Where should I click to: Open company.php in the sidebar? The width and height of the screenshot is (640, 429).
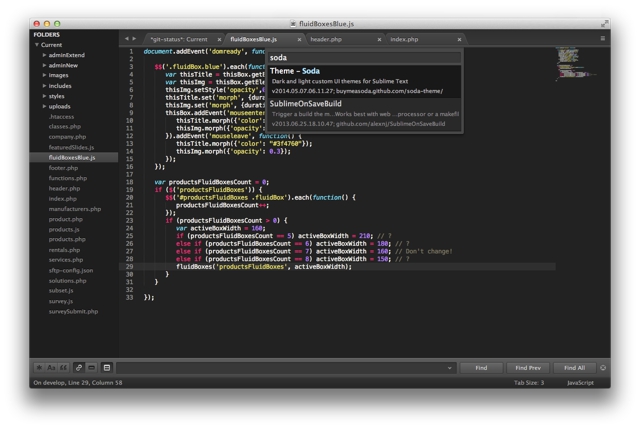67,137
